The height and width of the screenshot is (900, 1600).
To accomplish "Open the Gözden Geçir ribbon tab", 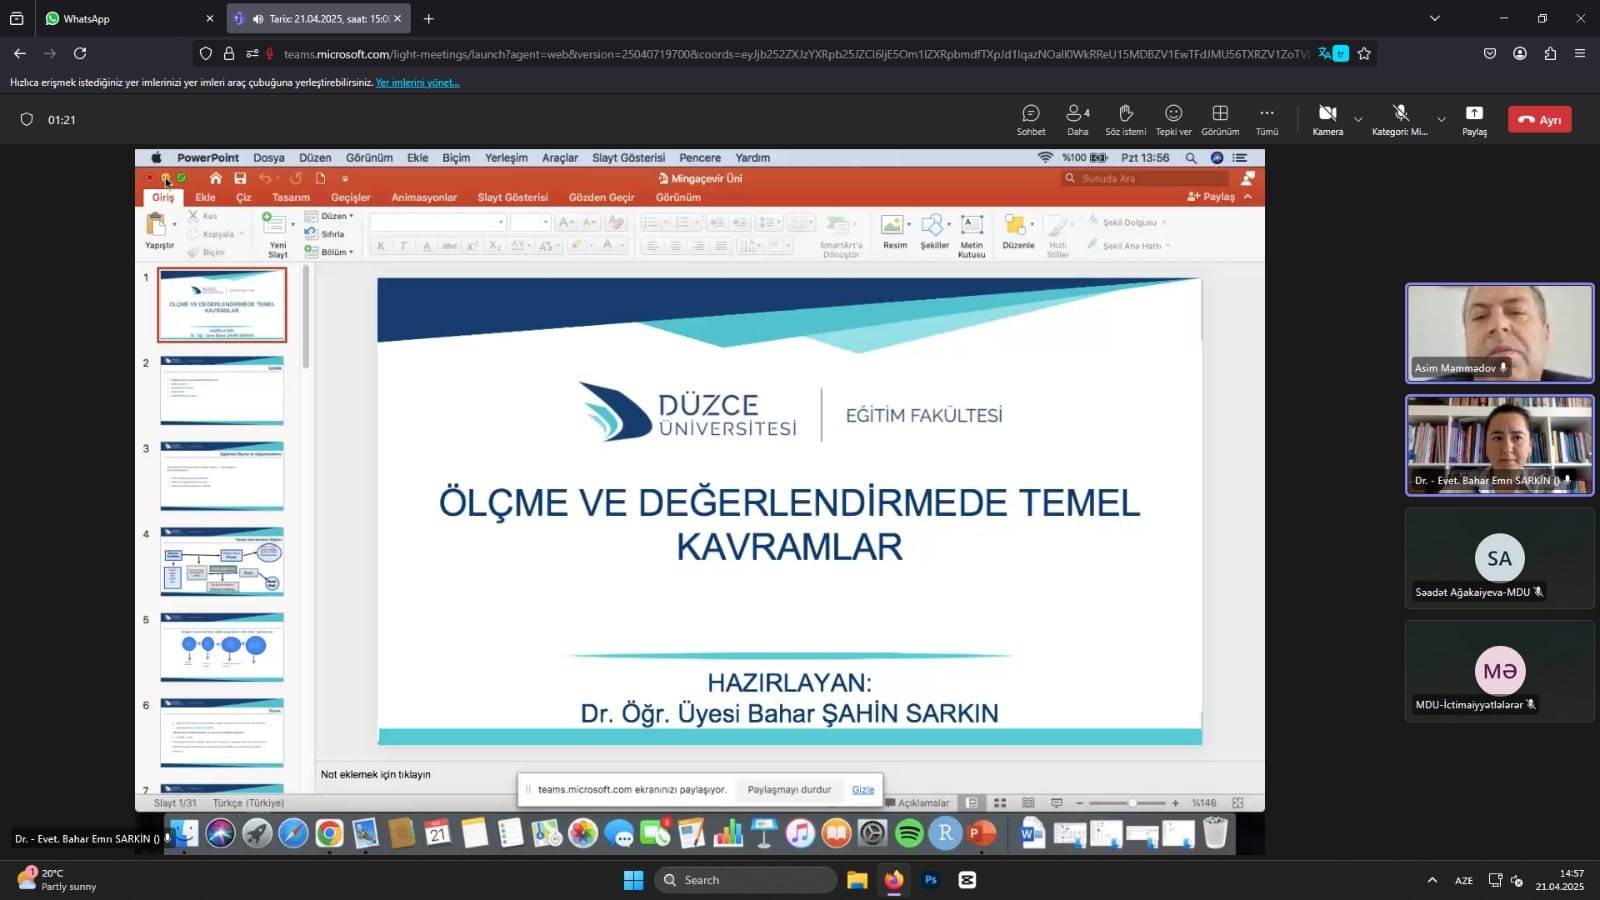I will [601, 197].
